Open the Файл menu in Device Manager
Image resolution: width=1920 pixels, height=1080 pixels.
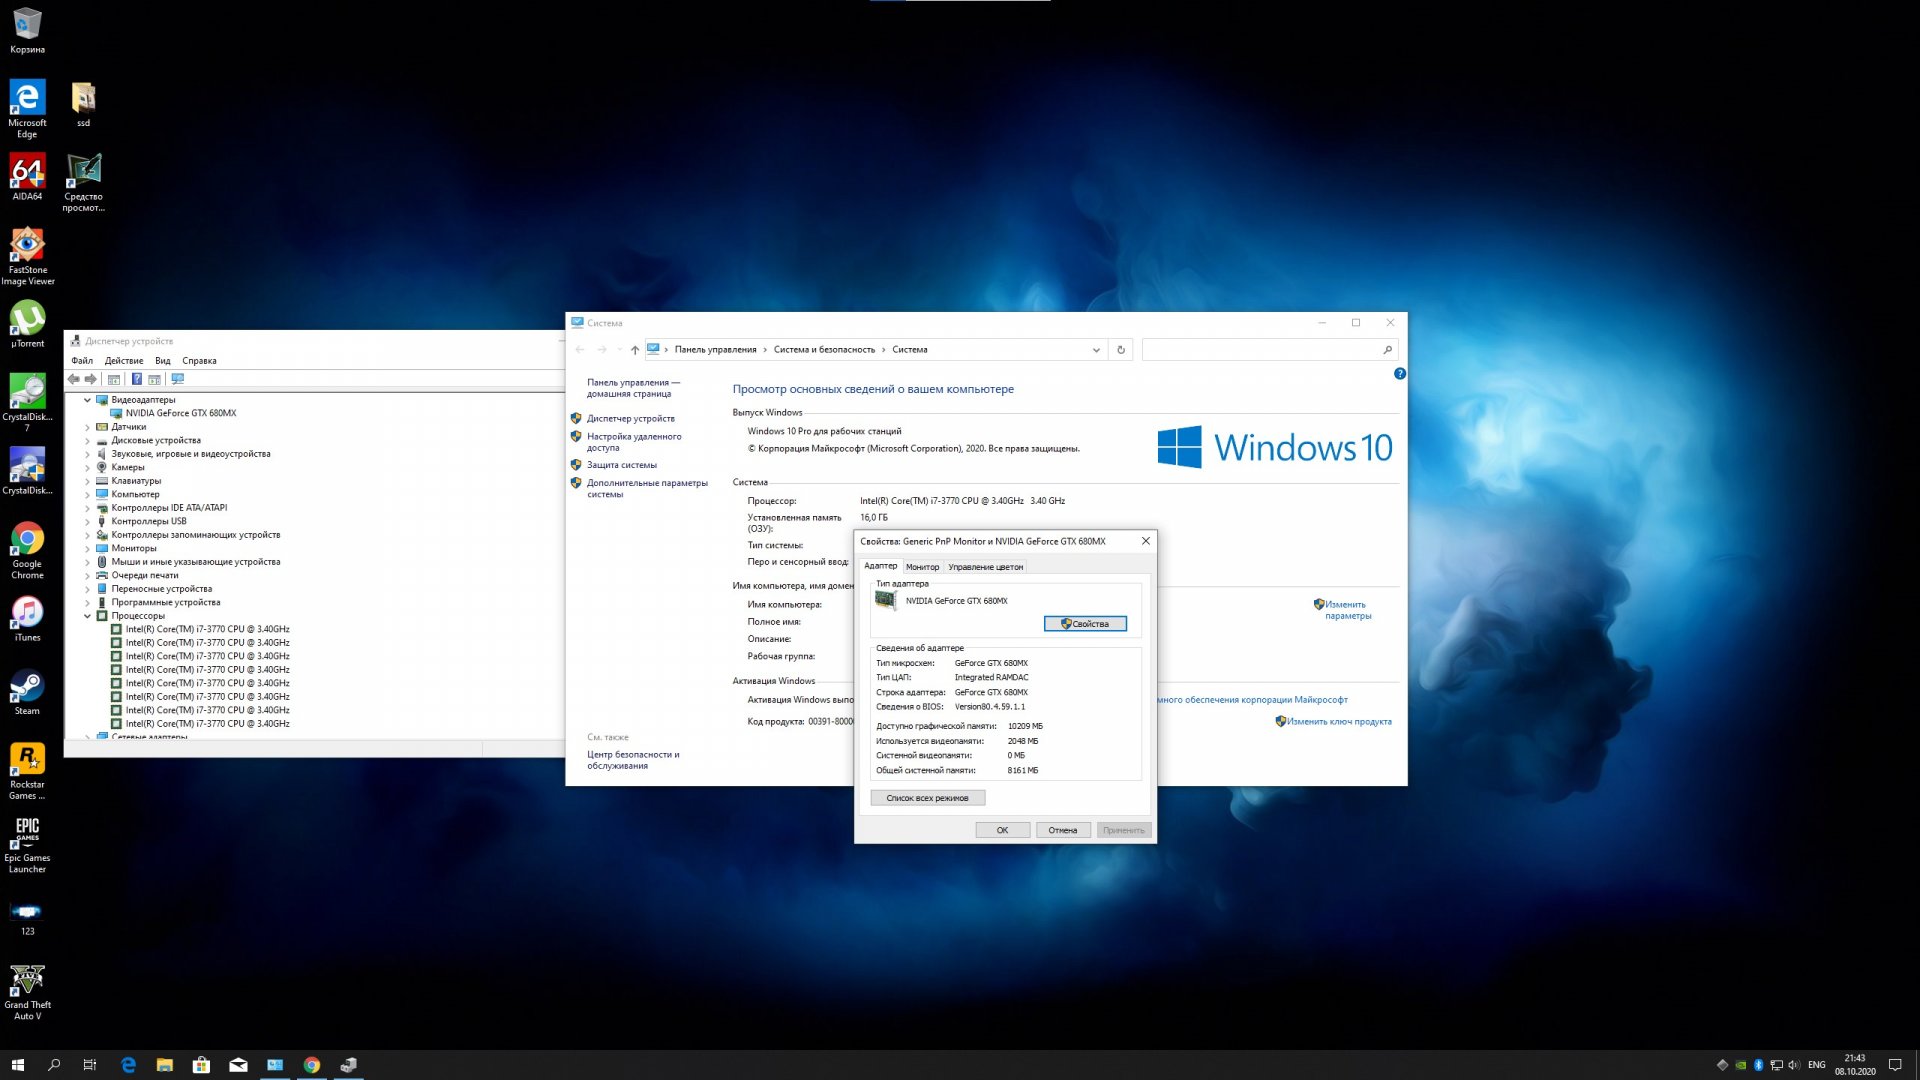82,361
